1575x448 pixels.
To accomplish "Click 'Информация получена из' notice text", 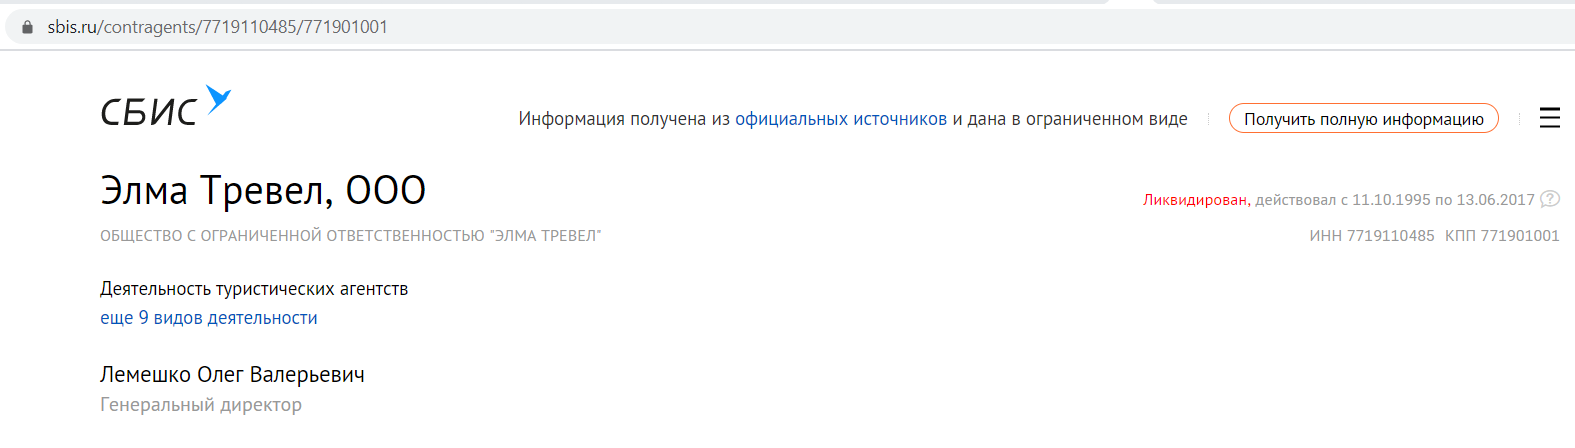I will [x=624, y=119].
